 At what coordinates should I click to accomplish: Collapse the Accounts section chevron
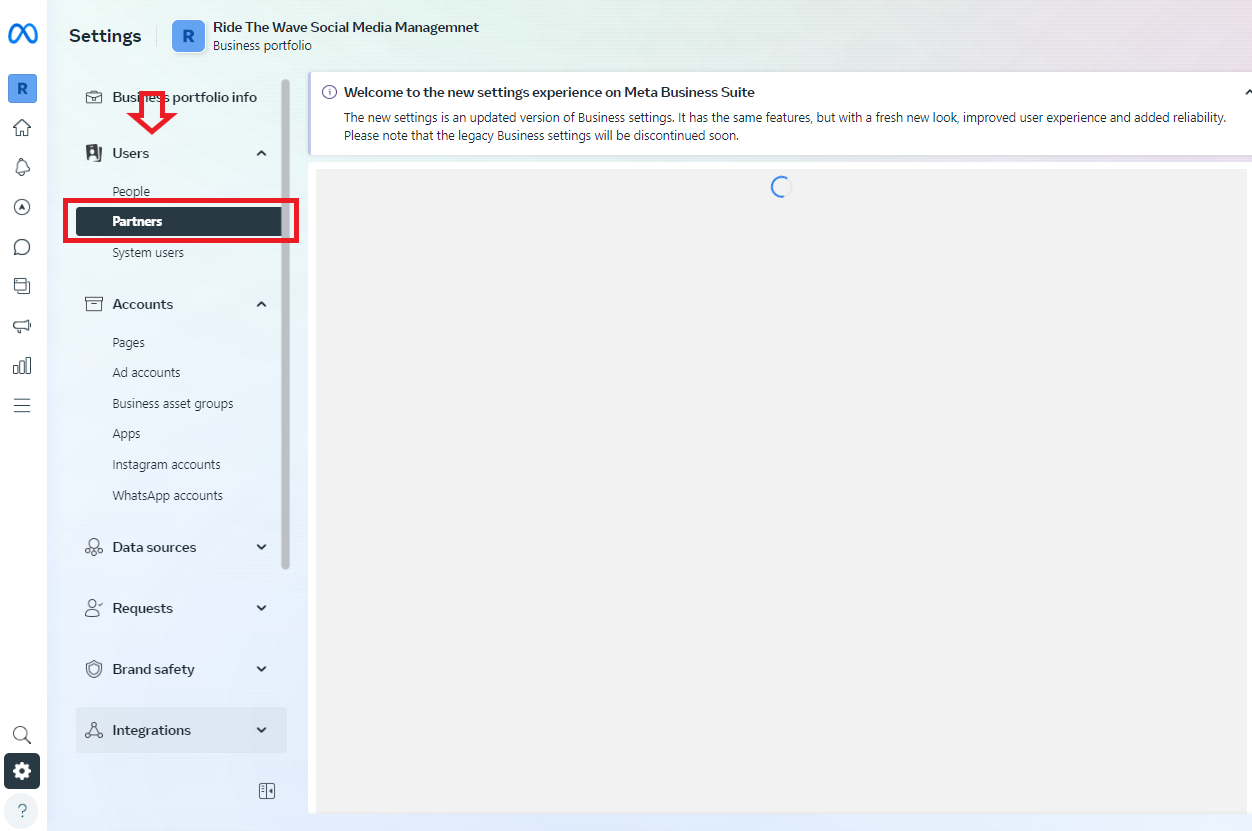(x=261, y=303)
